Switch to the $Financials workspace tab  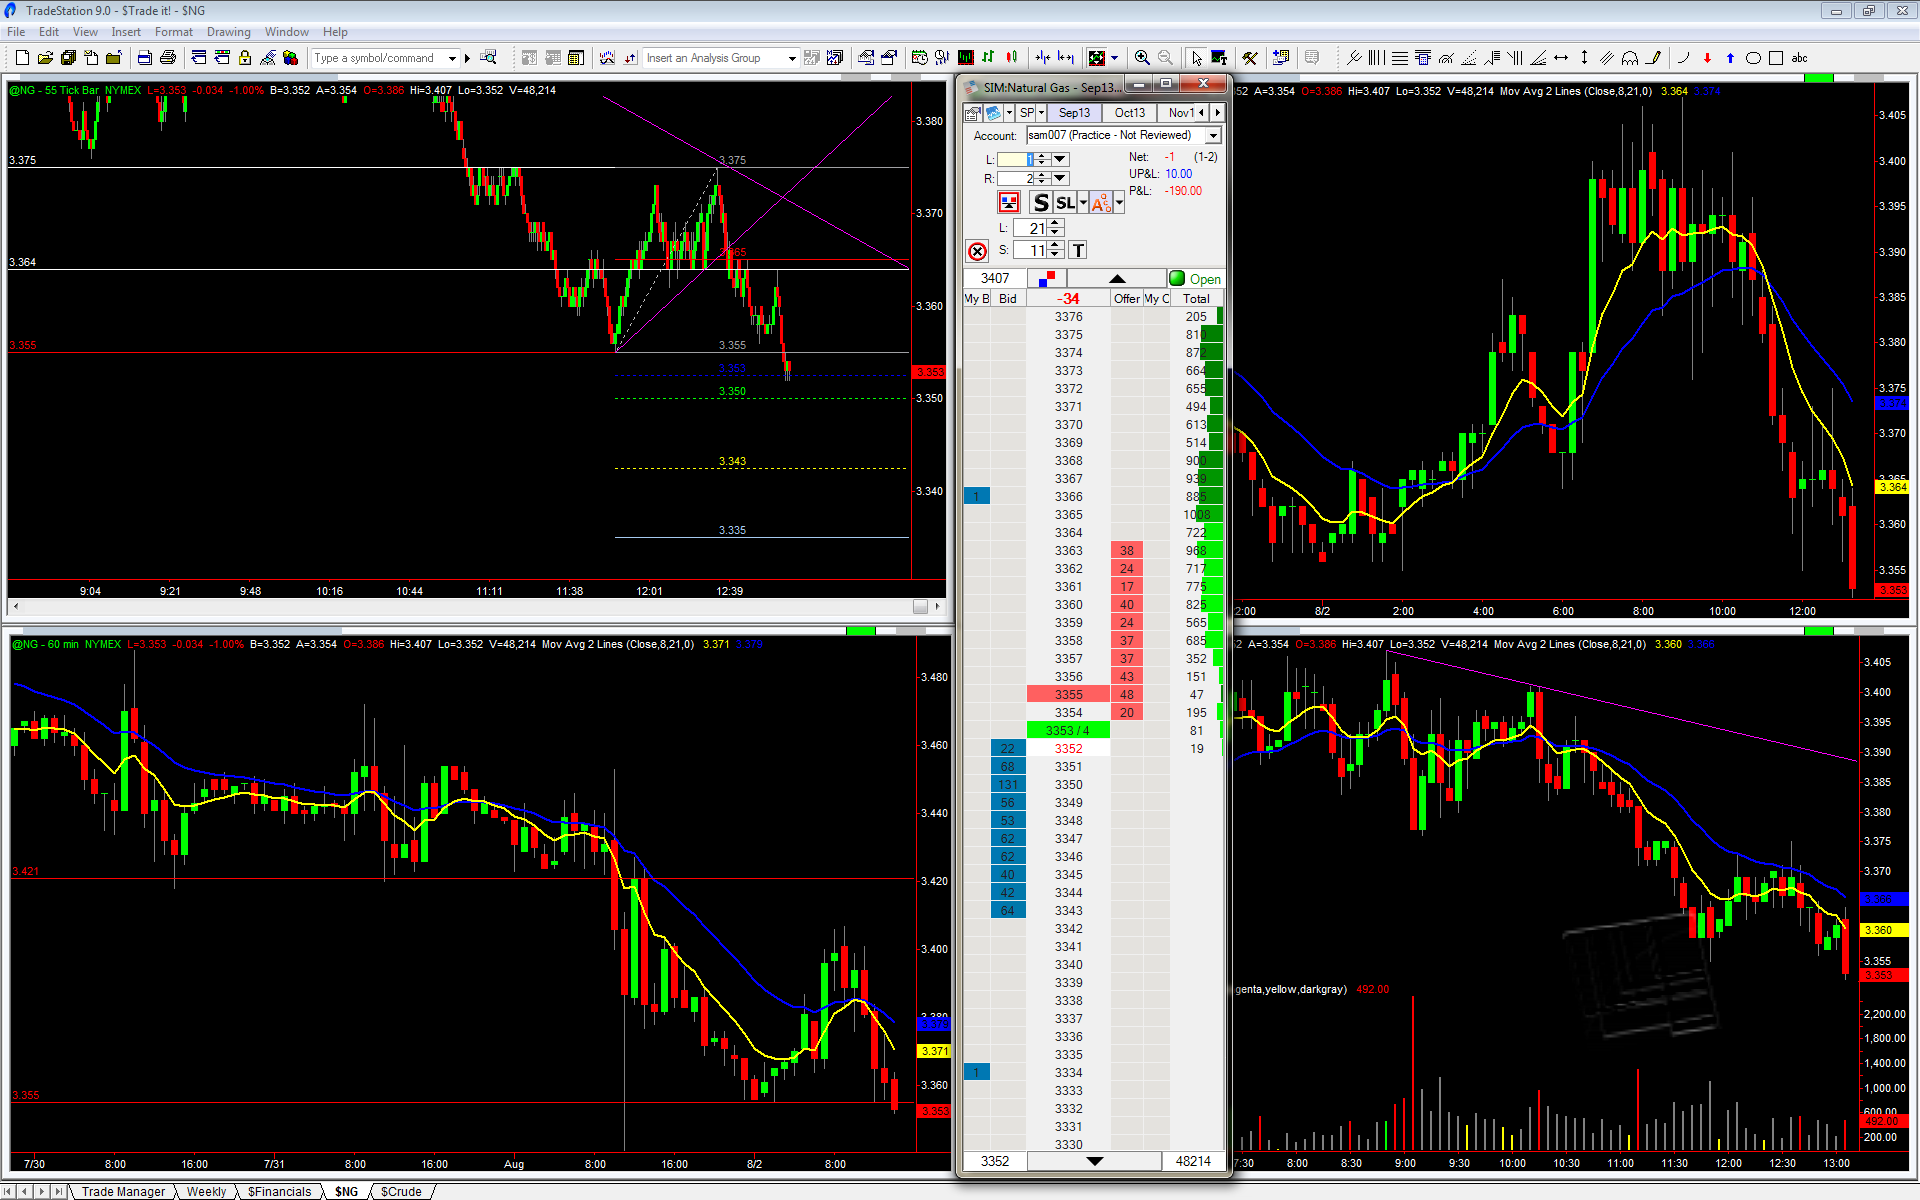[279, 1191]
